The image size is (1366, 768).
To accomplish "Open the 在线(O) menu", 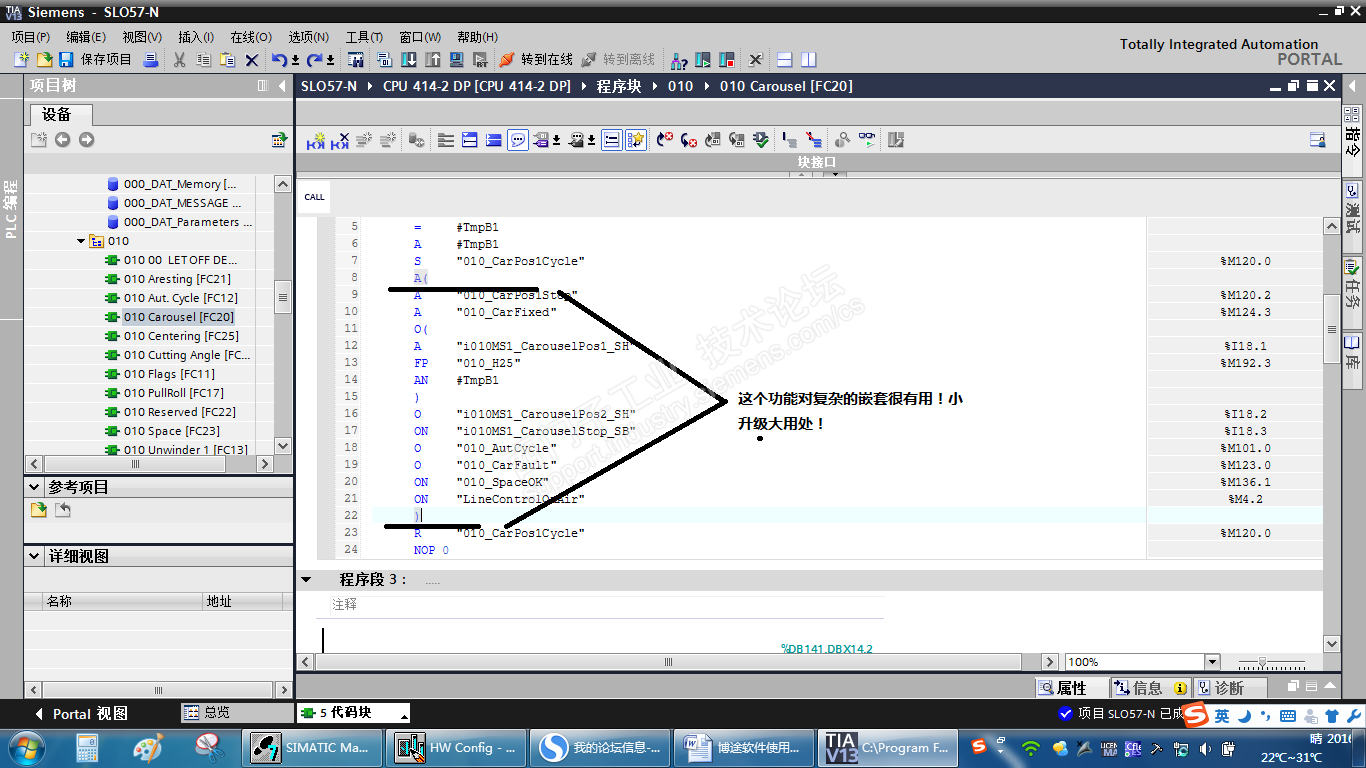I will 251,37.
